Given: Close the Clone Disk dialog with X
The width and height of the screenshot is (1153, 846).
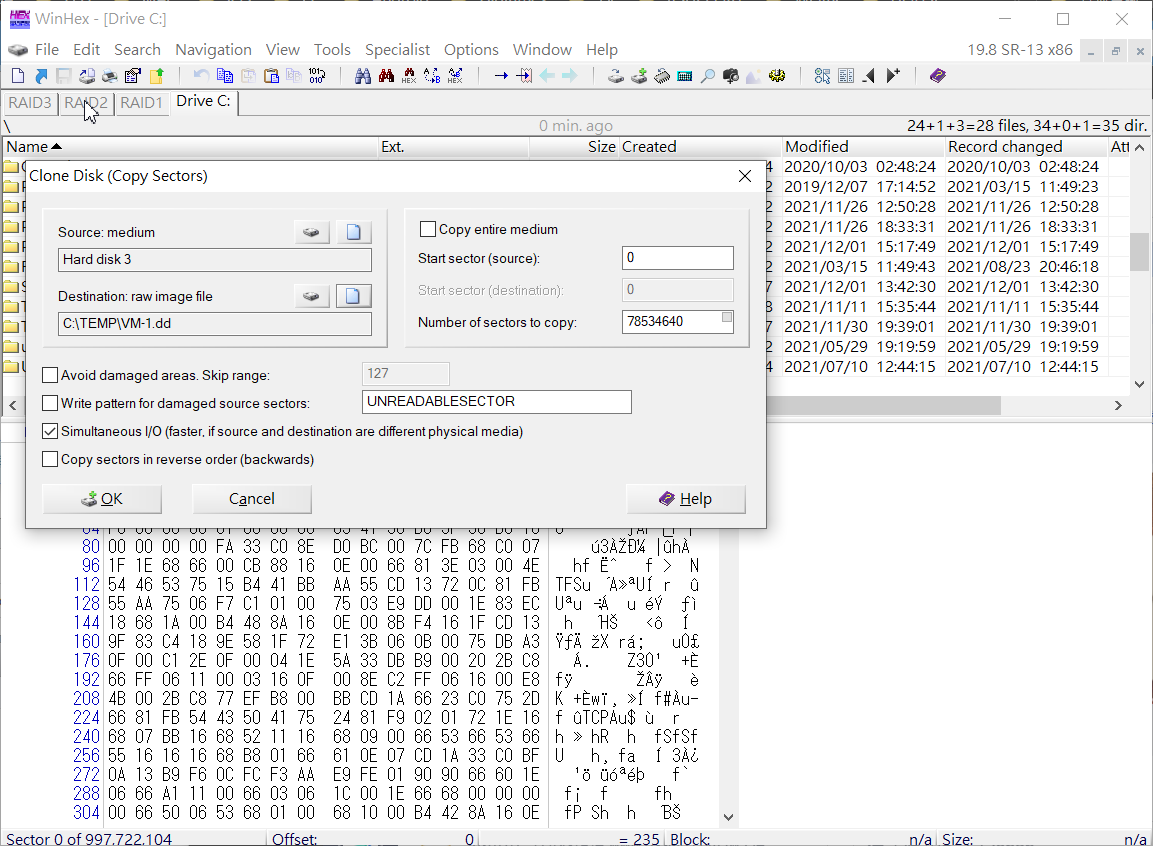Looking at the screenshot, I should click(x=745, y=176).
